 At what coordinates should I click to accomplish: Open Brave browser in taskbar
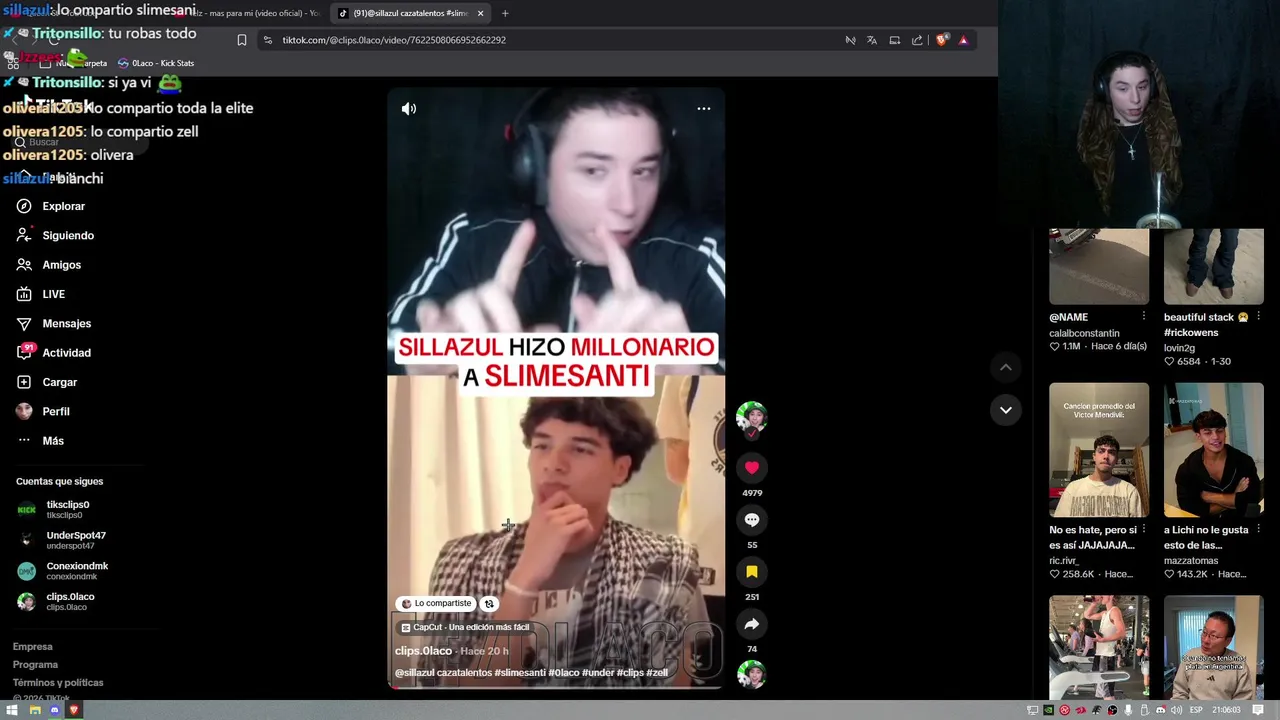[74, 710]
